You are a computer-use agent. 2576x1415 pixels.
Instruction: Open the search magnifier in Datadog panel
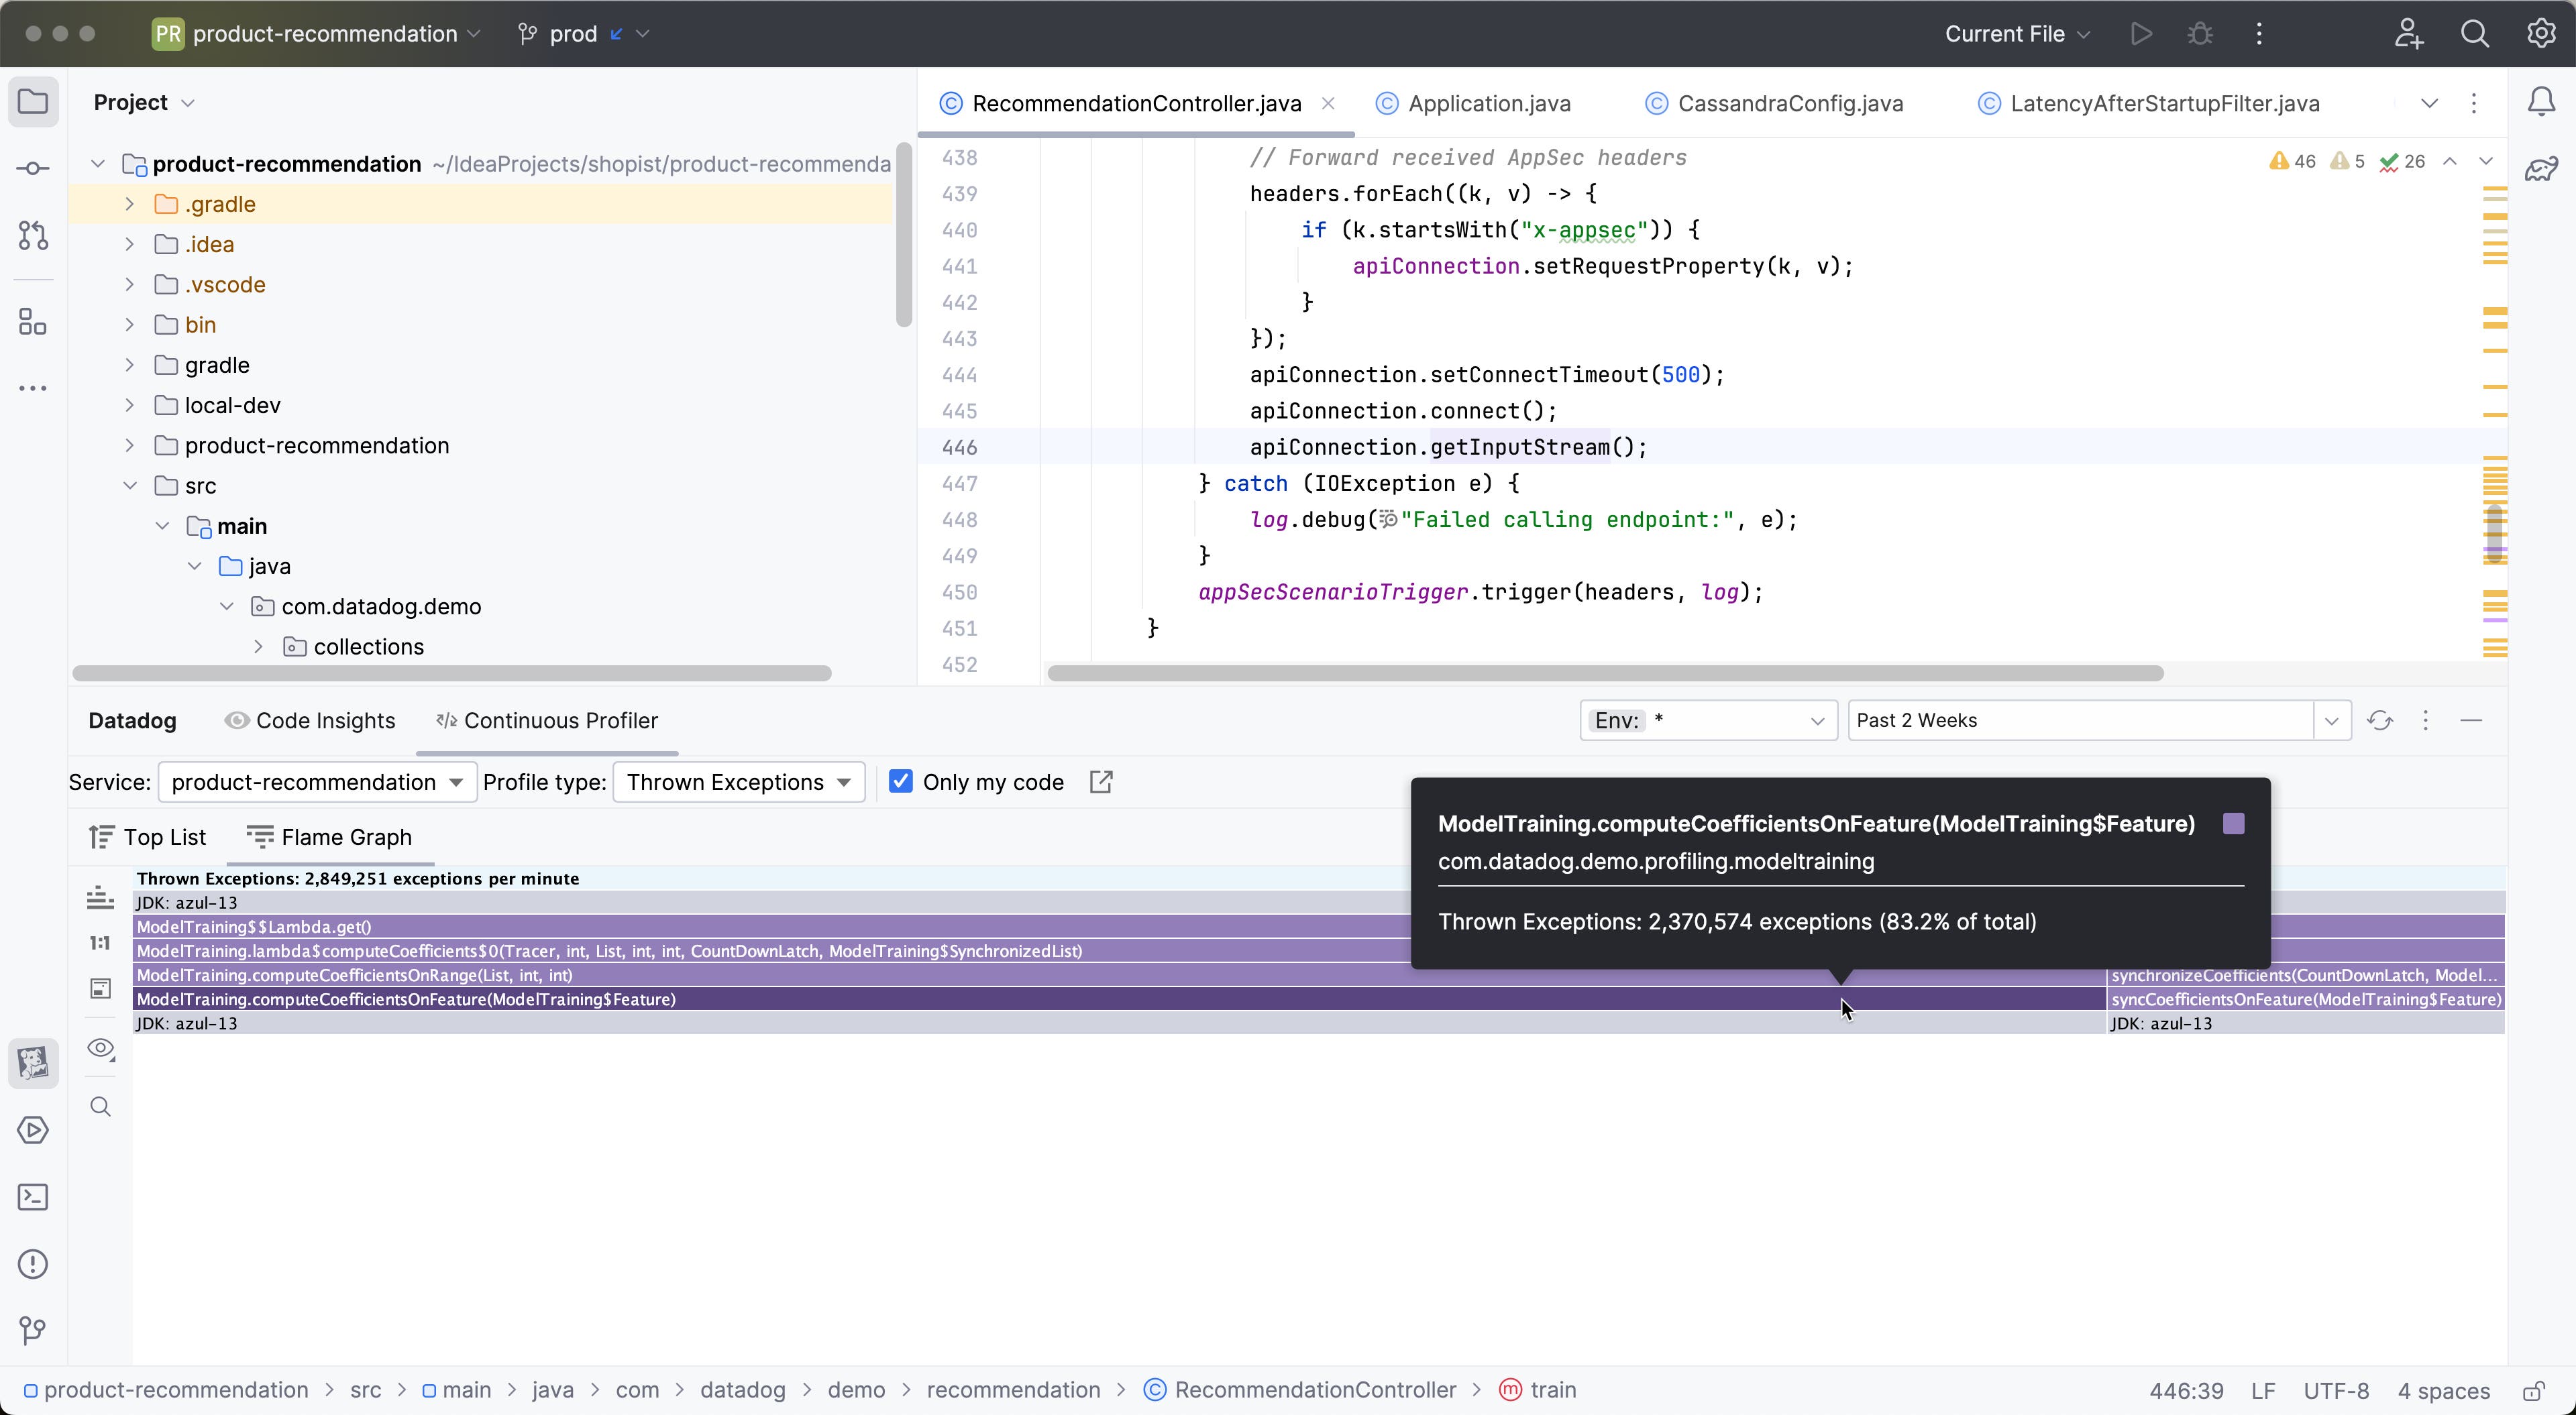(x=100, y=1106)
